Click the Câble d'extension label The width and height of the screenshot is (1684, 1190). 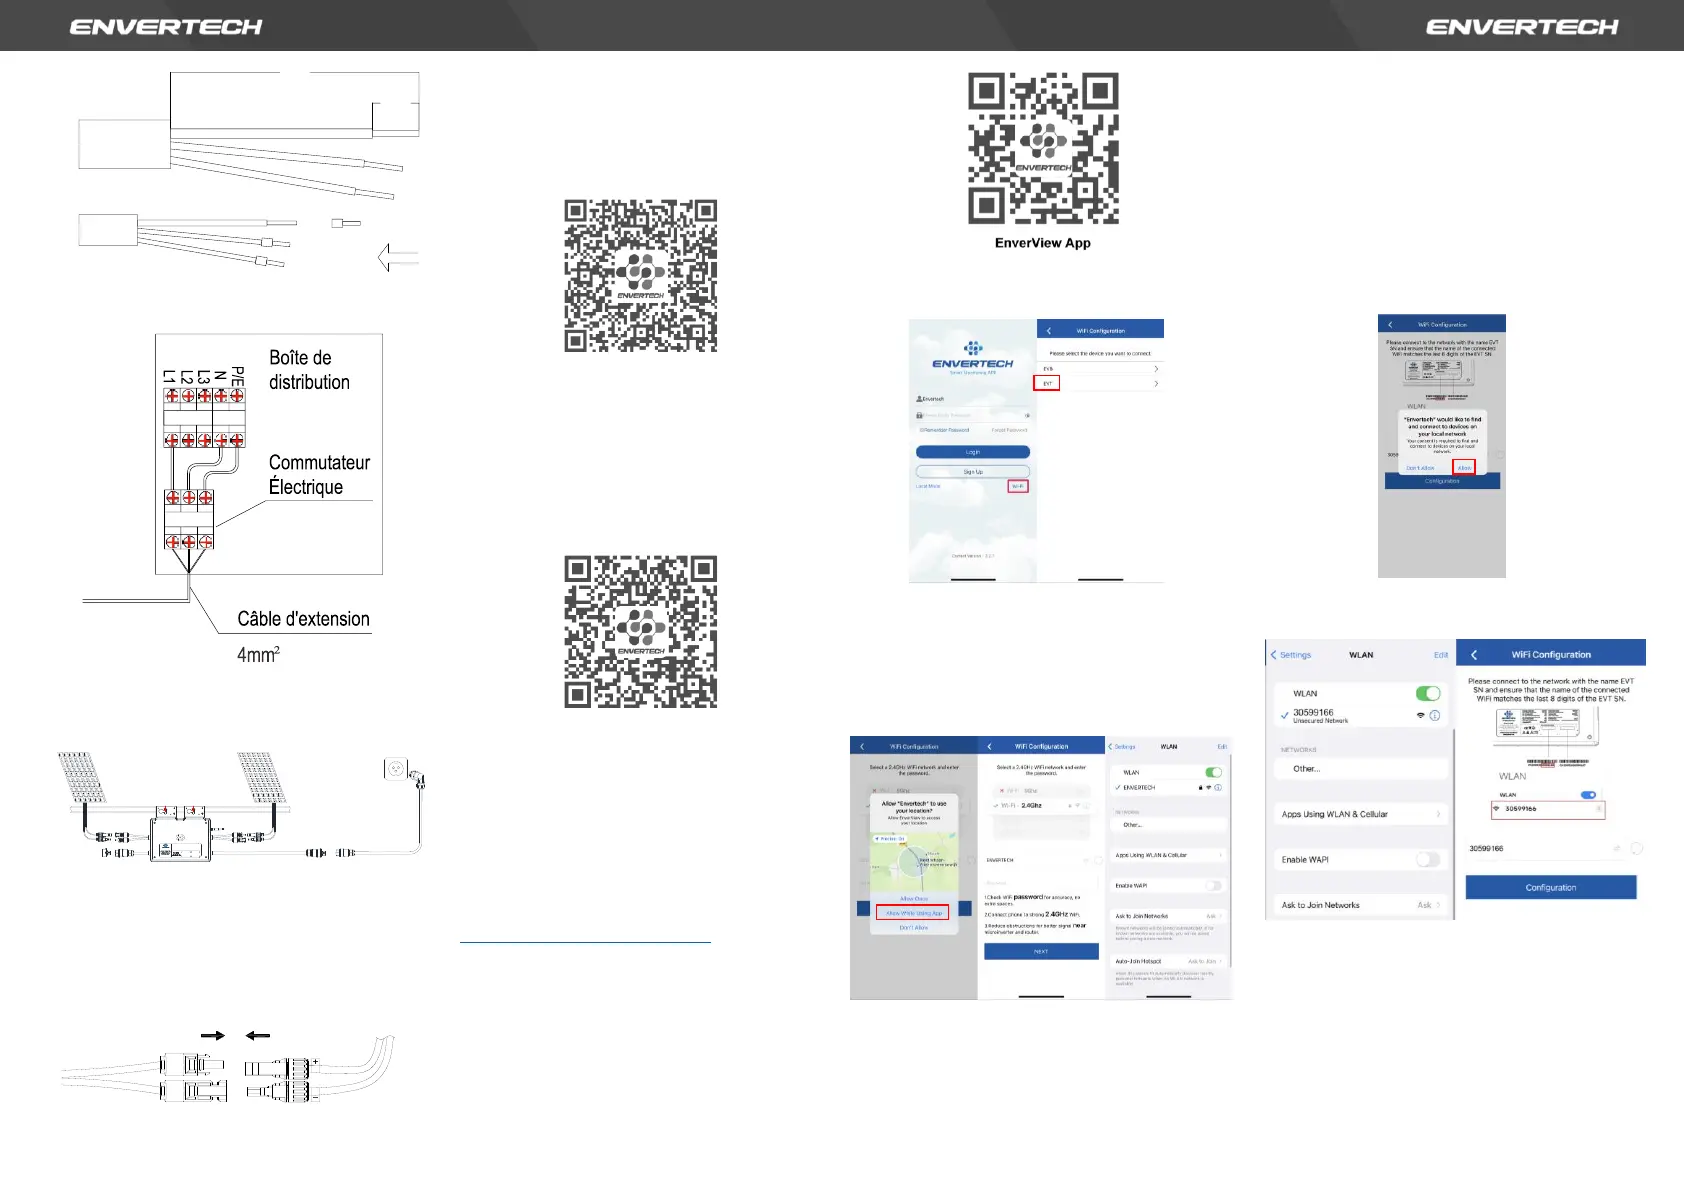[303, 619]
